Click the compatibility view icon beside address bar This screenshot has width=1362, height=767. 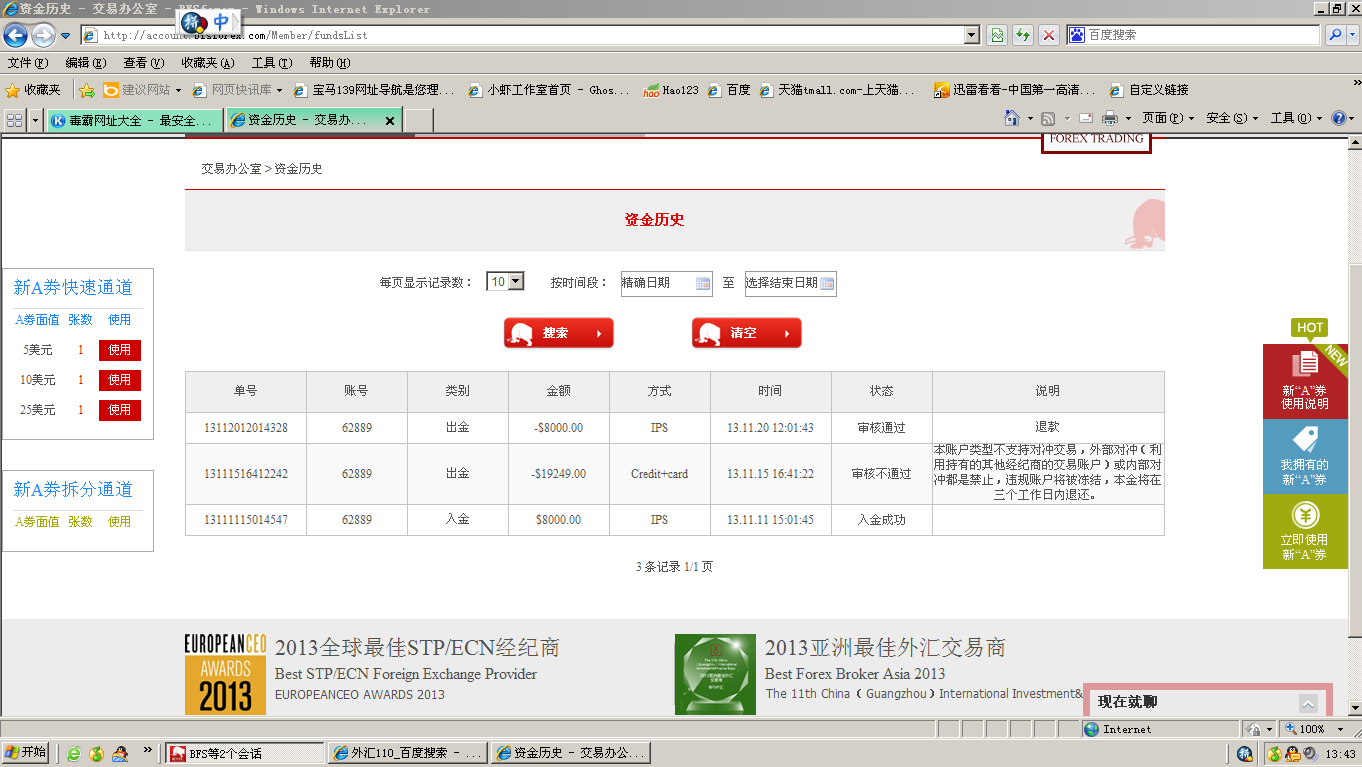[997, 35]
